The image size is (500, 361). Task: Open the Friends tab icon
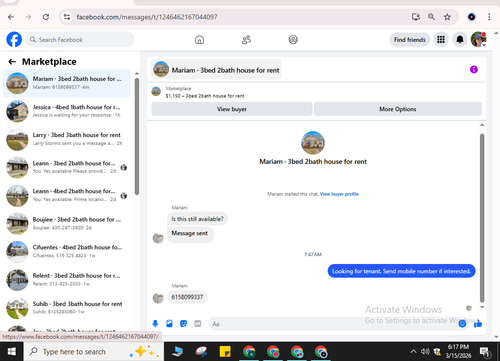point(246,40)
